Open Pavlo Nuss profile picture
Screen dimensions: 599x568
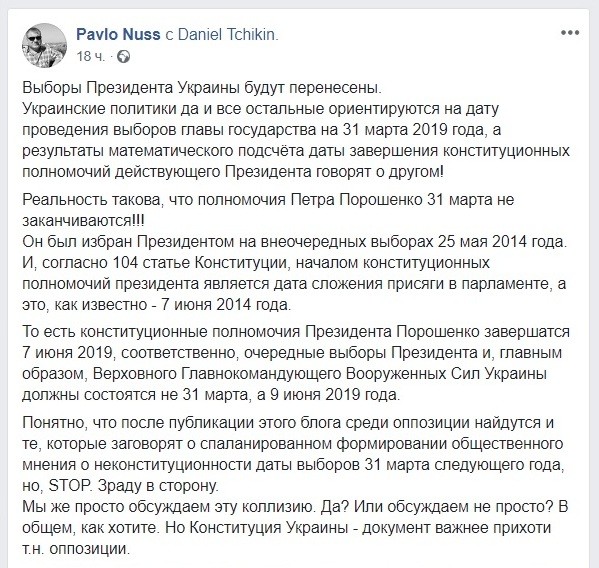[45, 45]
